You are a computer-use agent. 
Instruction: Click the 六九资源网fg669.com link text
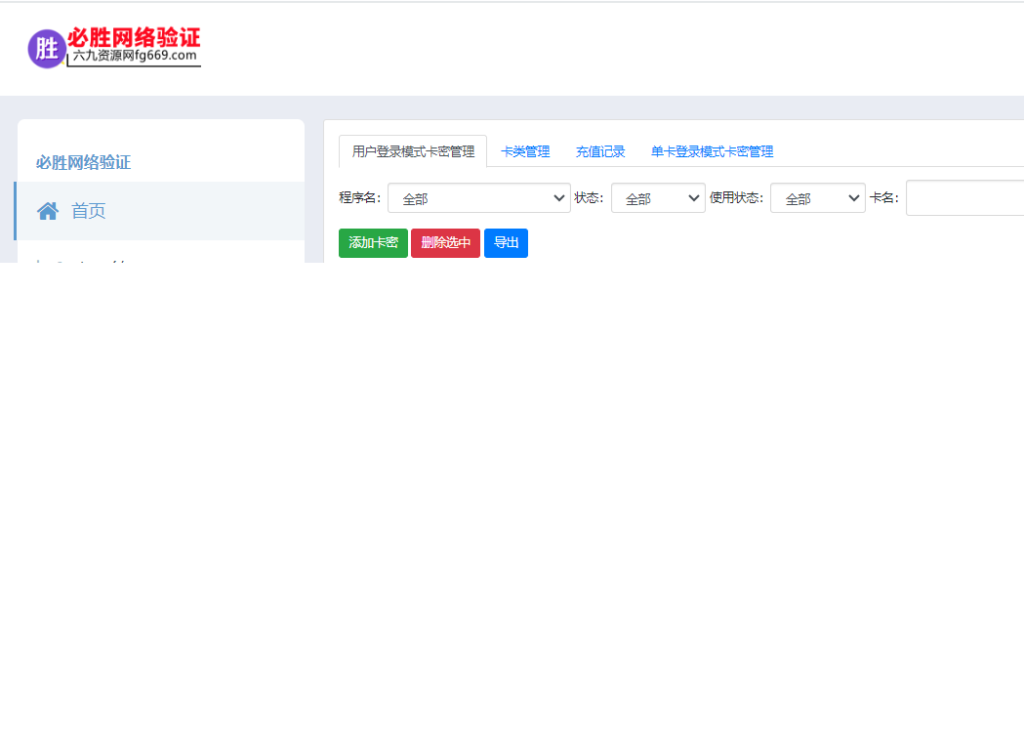click(131, 55)
